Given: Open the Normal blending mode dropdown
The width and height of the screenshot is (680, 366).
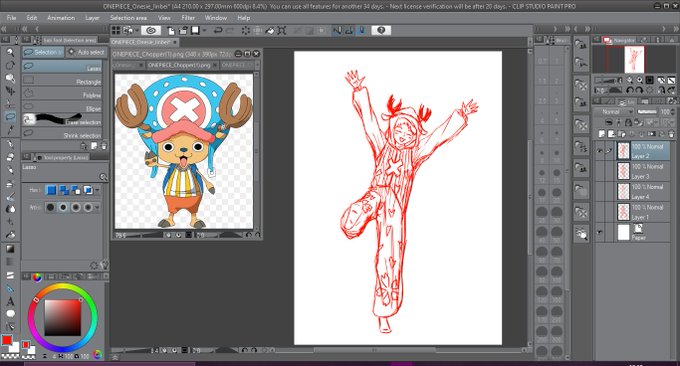Looking at the screenshot, I should coord(614,112).
